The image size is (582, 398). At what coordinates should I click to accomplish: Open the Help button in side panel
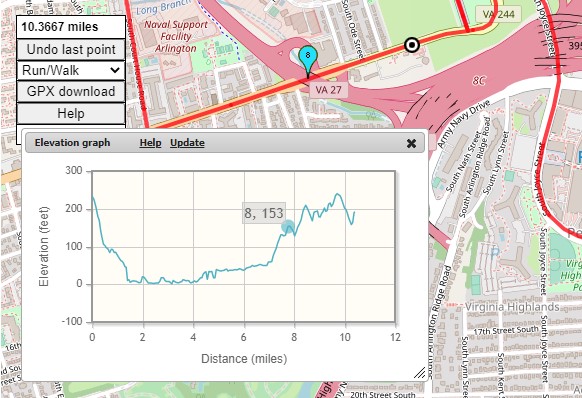pyautogui.click(x=71, y=114)
